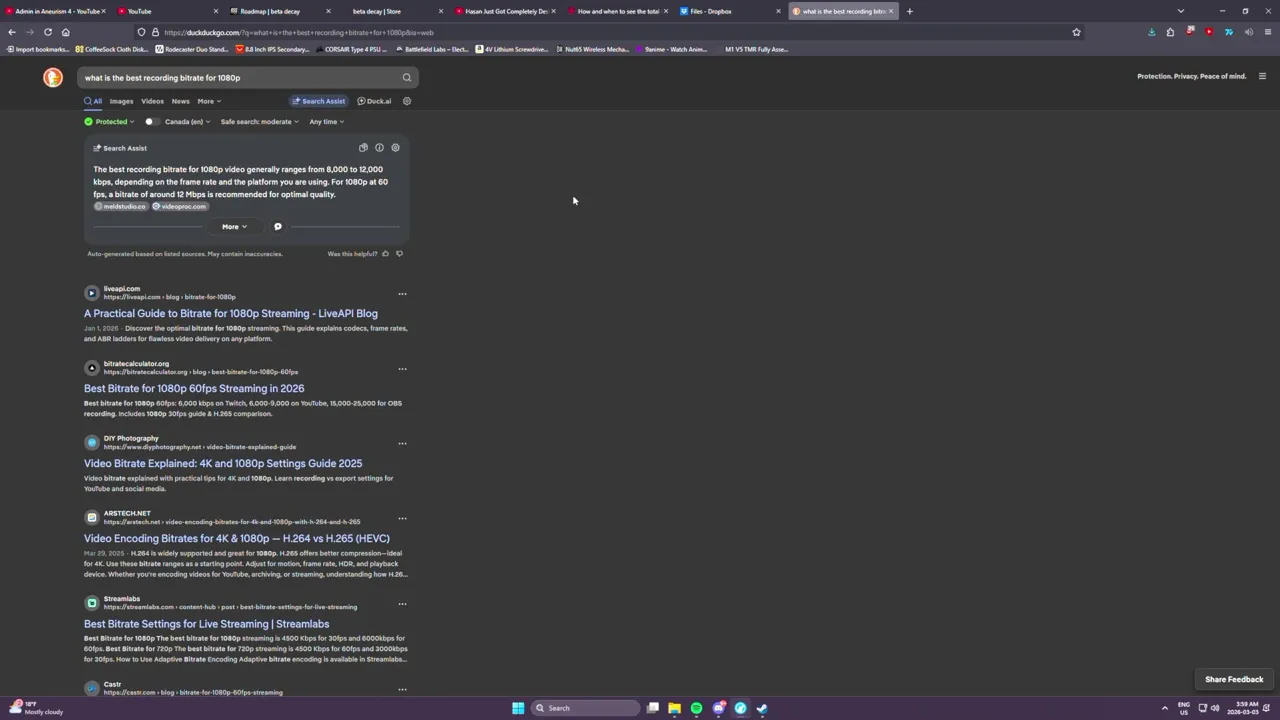Switch to Videos results

coord(152,101)
